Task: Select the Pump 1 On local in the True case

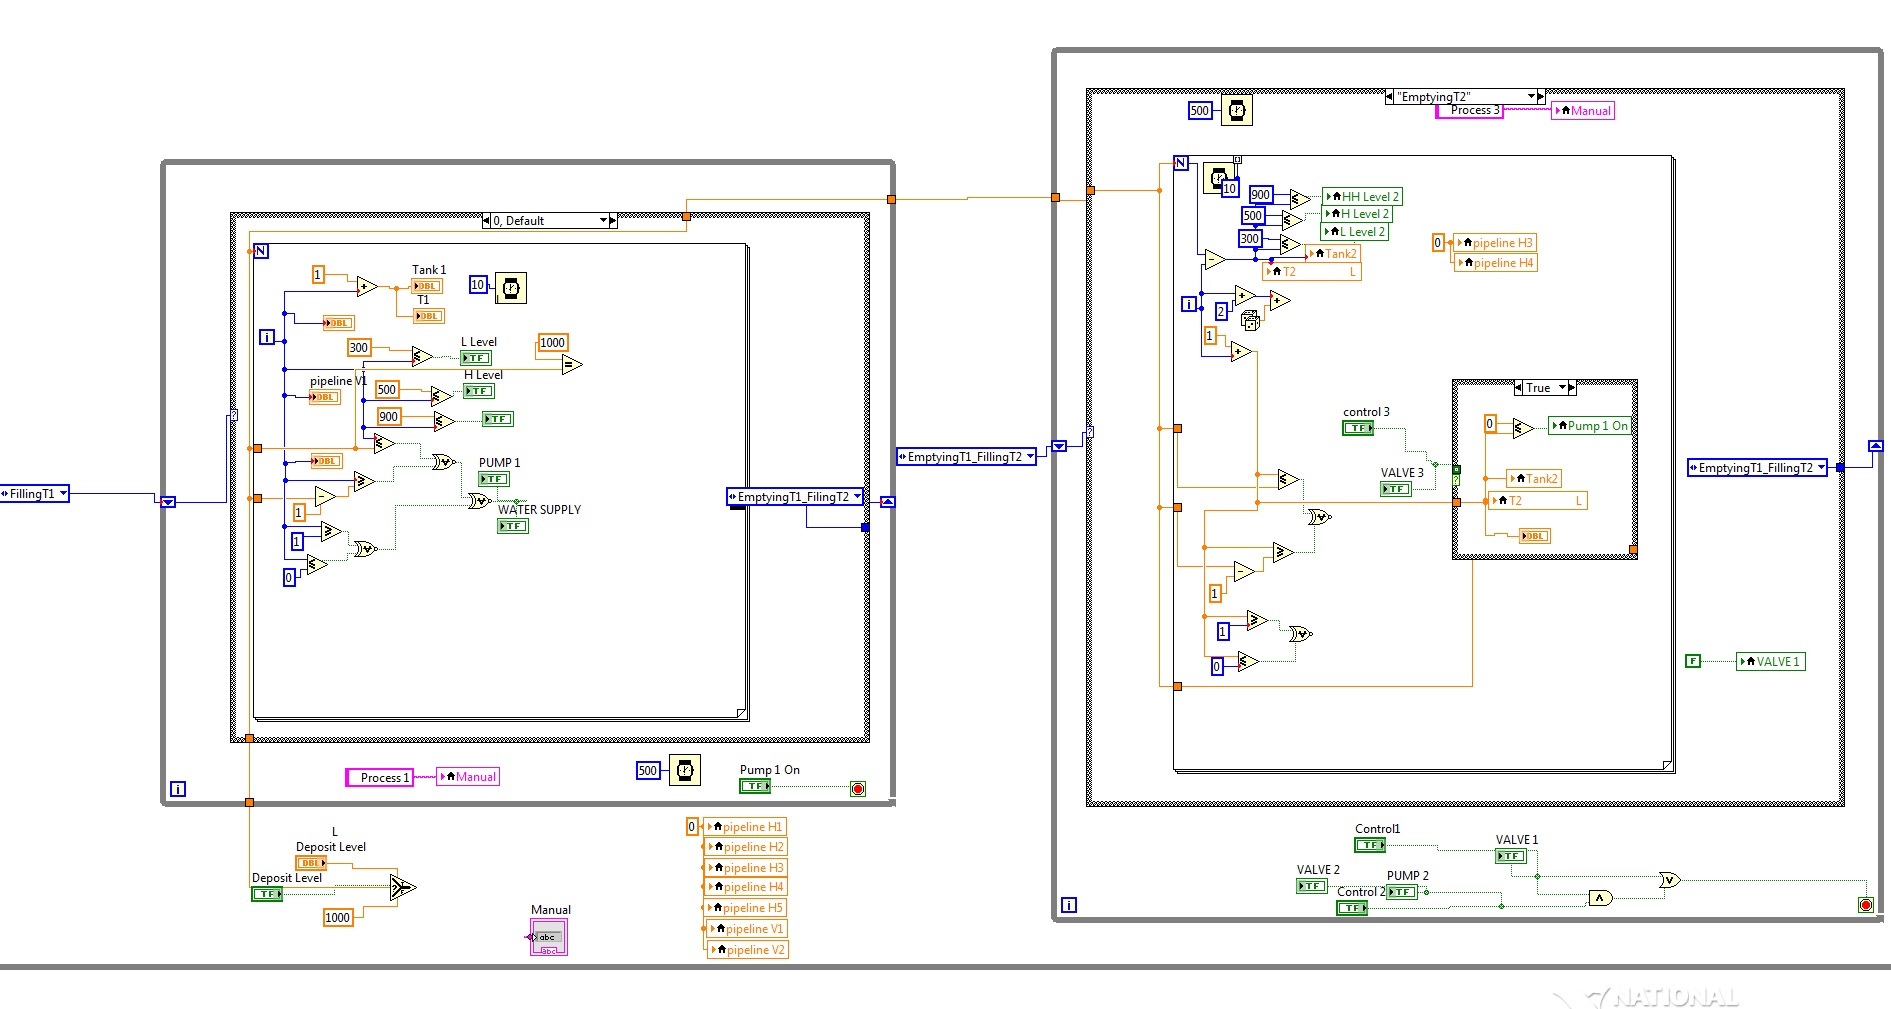Action: 1590,426
